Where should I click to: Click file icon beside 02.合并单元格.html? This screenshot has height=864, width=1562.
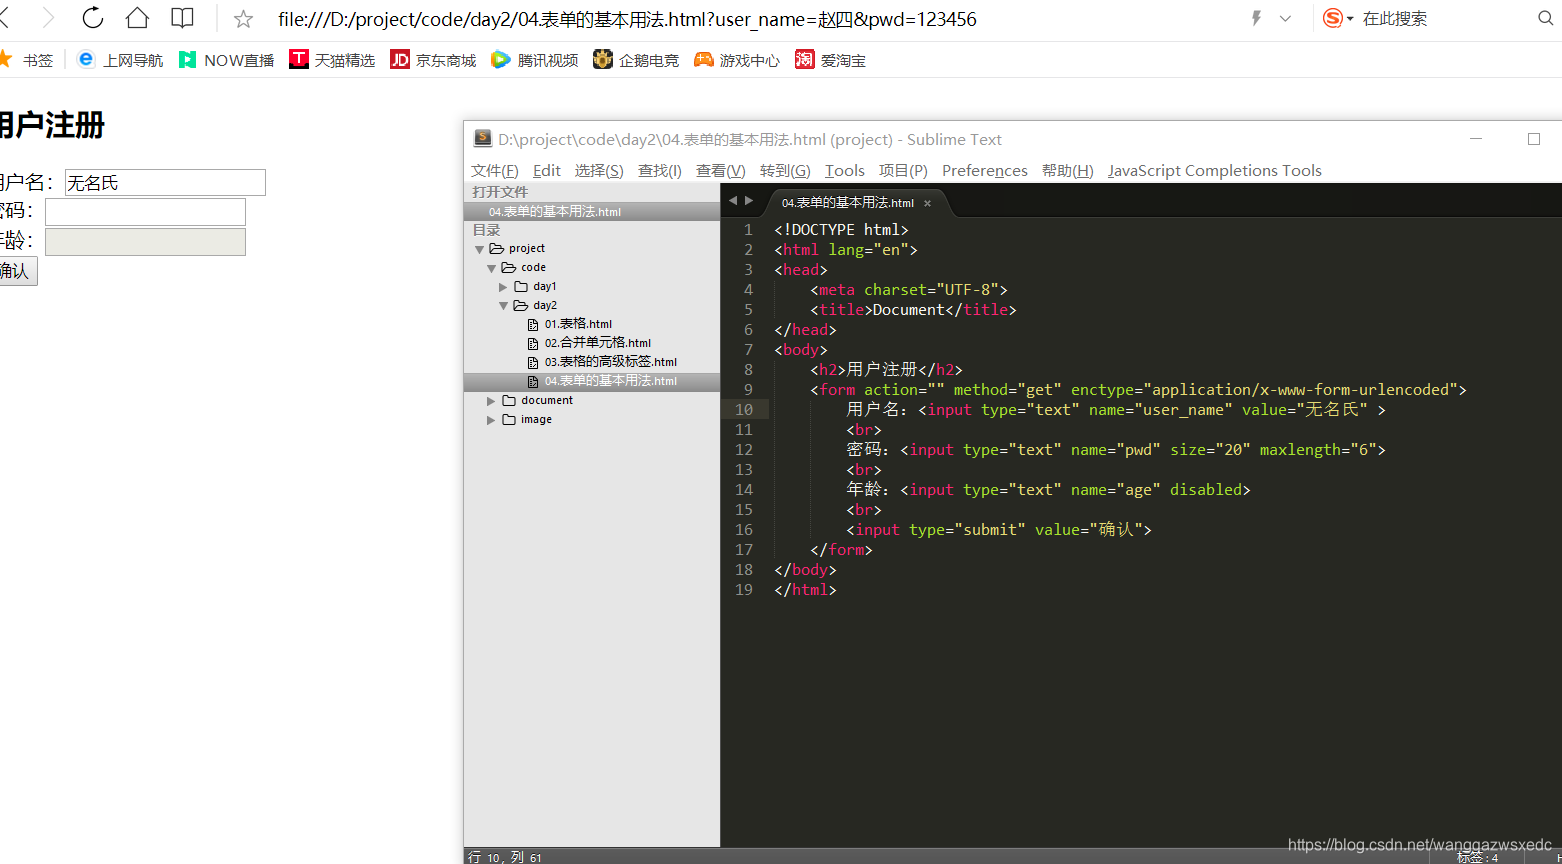click(x=533, y=344)
